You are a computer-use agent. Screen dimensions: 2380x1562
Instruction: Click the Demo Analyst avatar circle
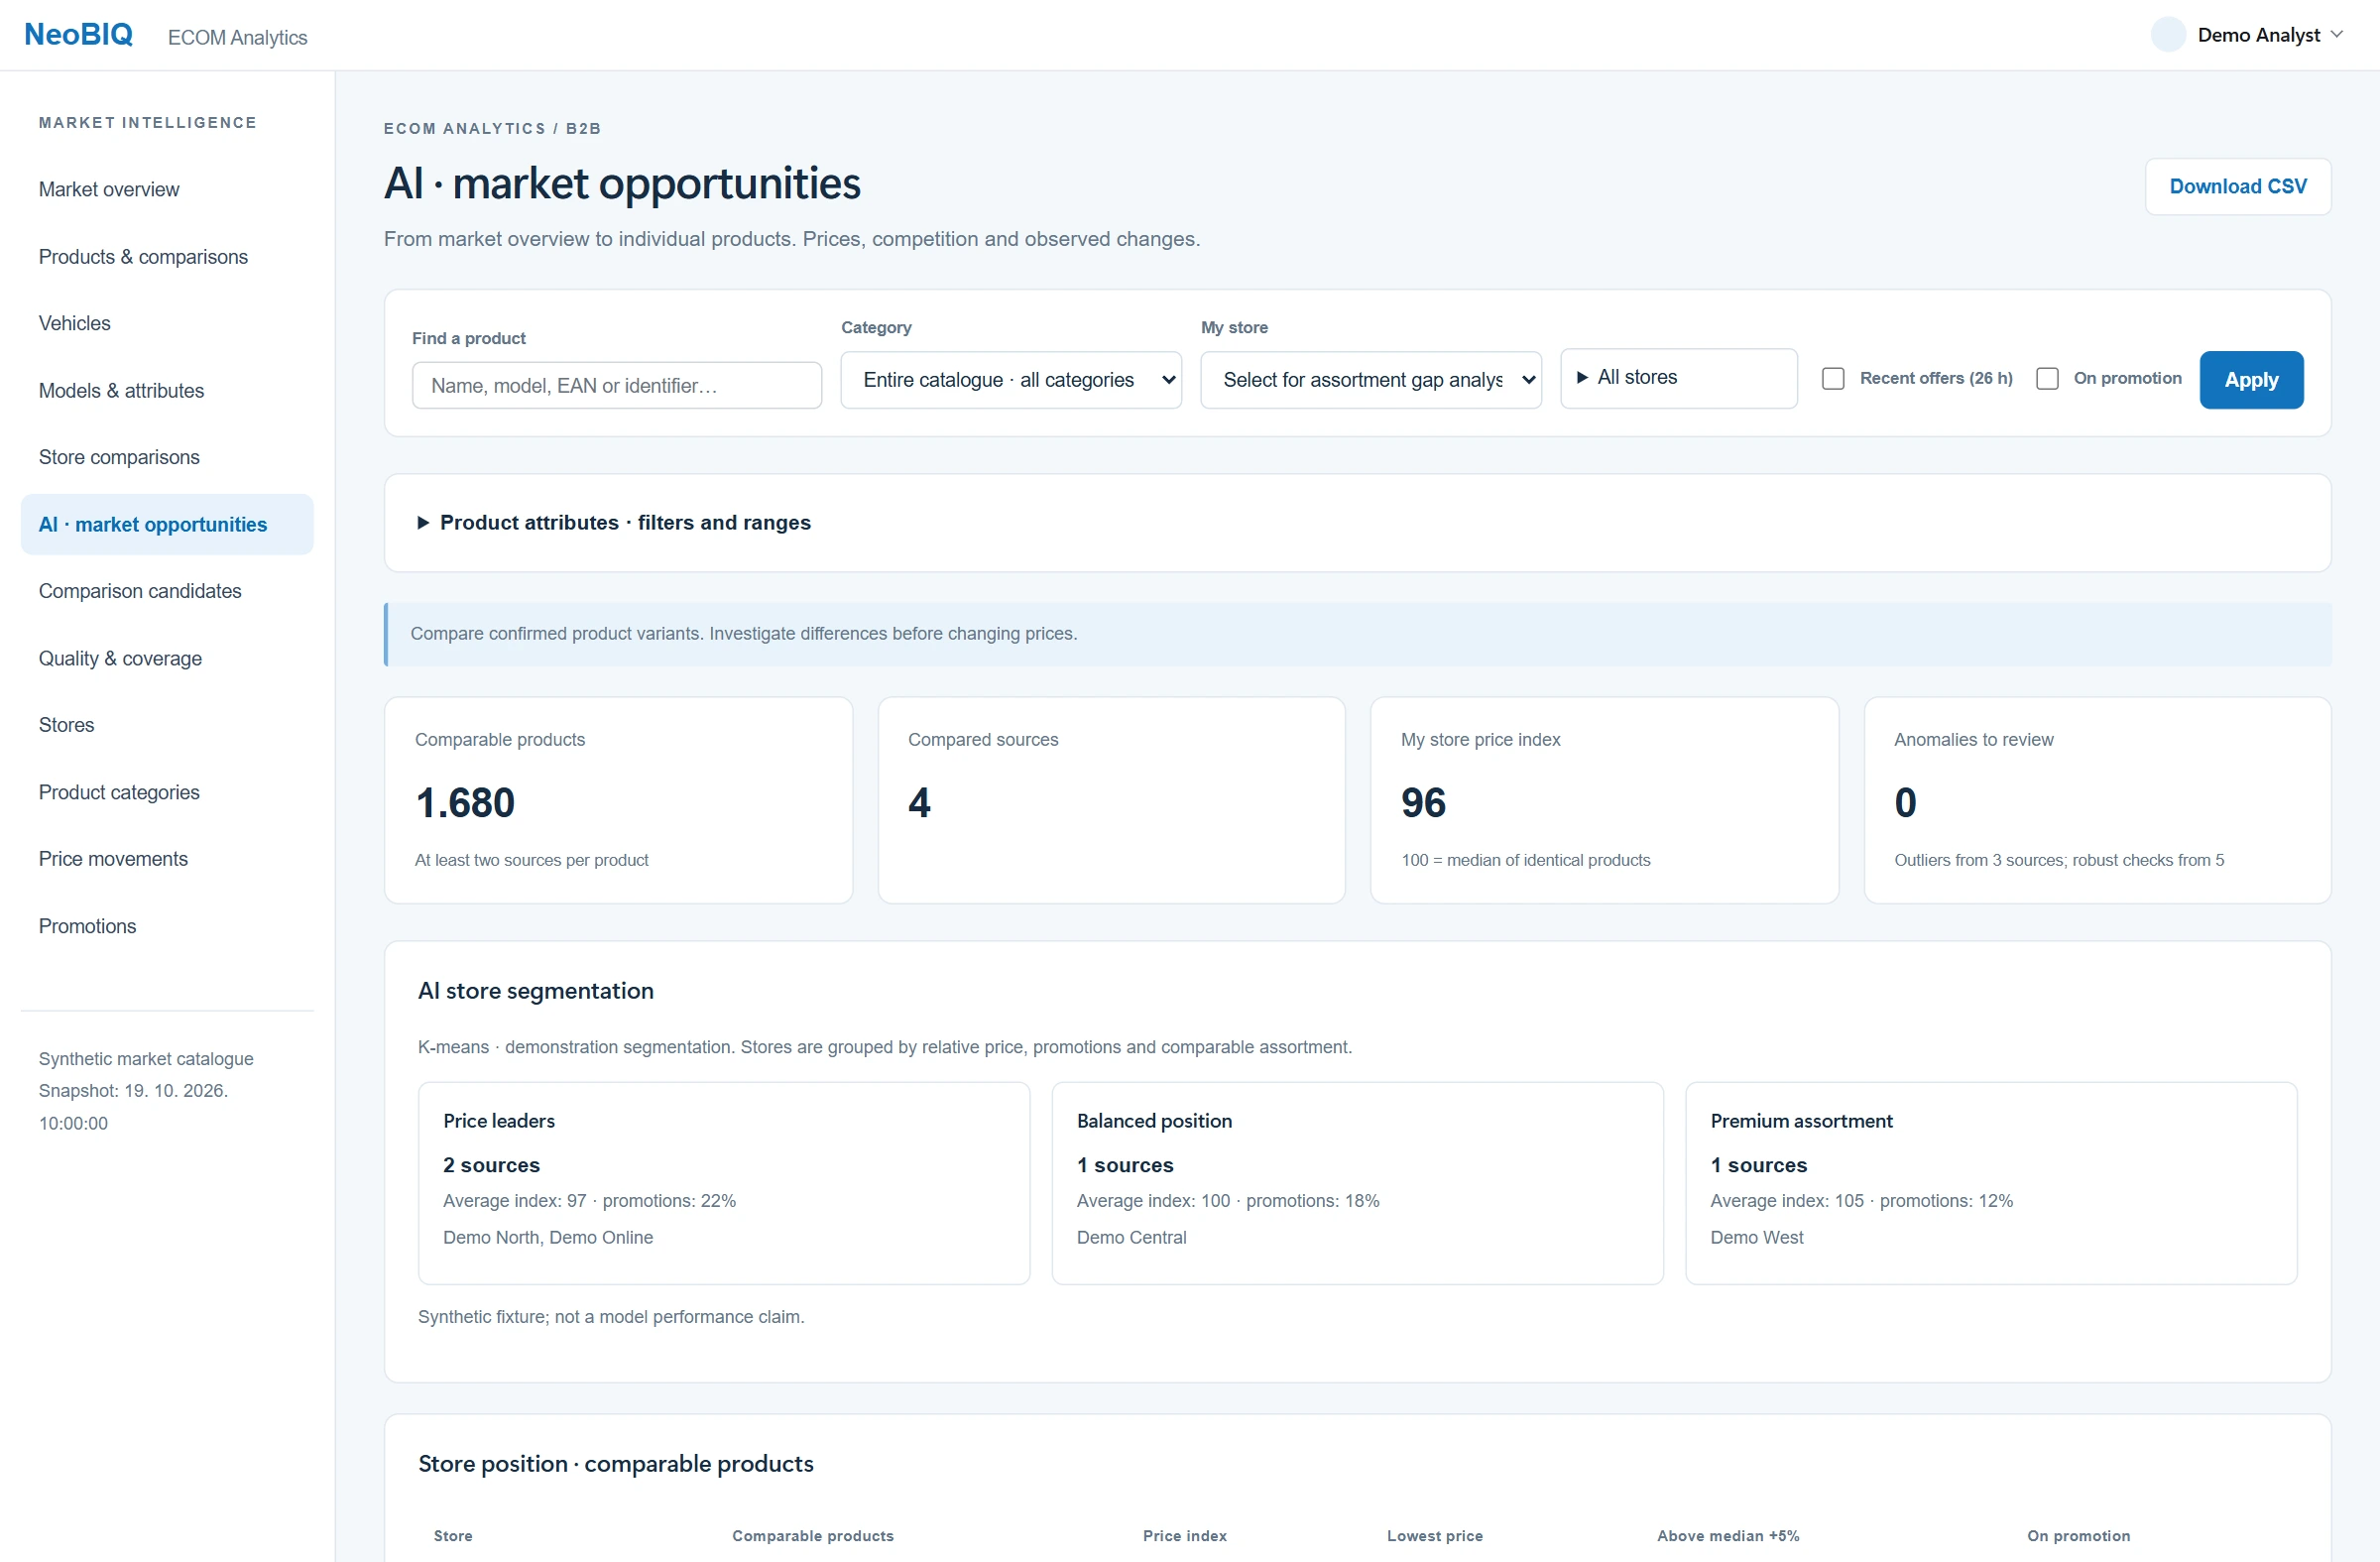tap(2167, 35)
